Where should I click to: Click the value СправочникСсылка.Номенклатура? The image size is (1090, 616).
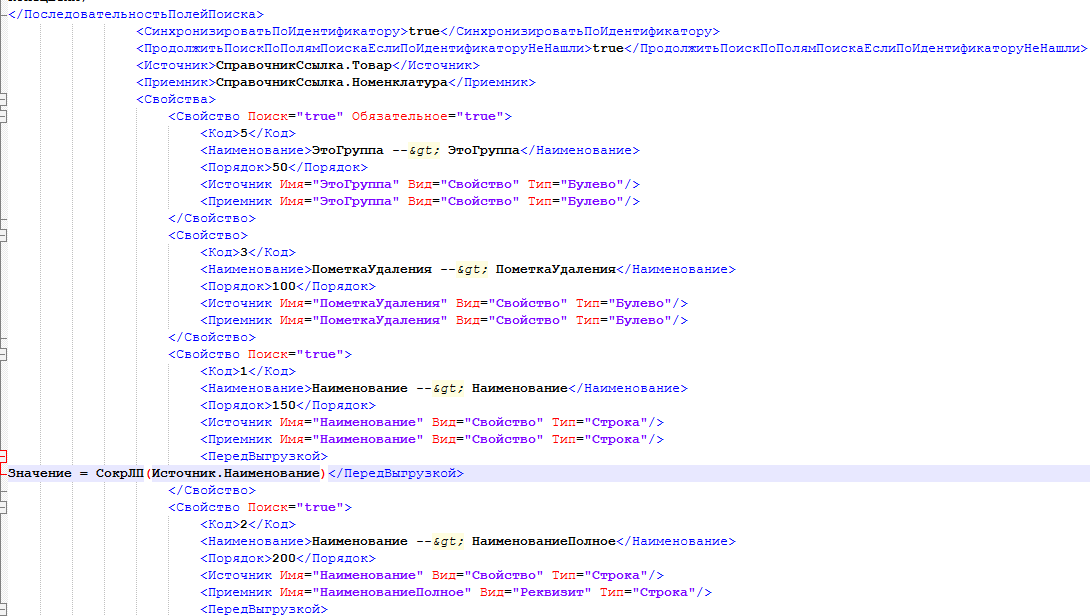click(332, 82)
